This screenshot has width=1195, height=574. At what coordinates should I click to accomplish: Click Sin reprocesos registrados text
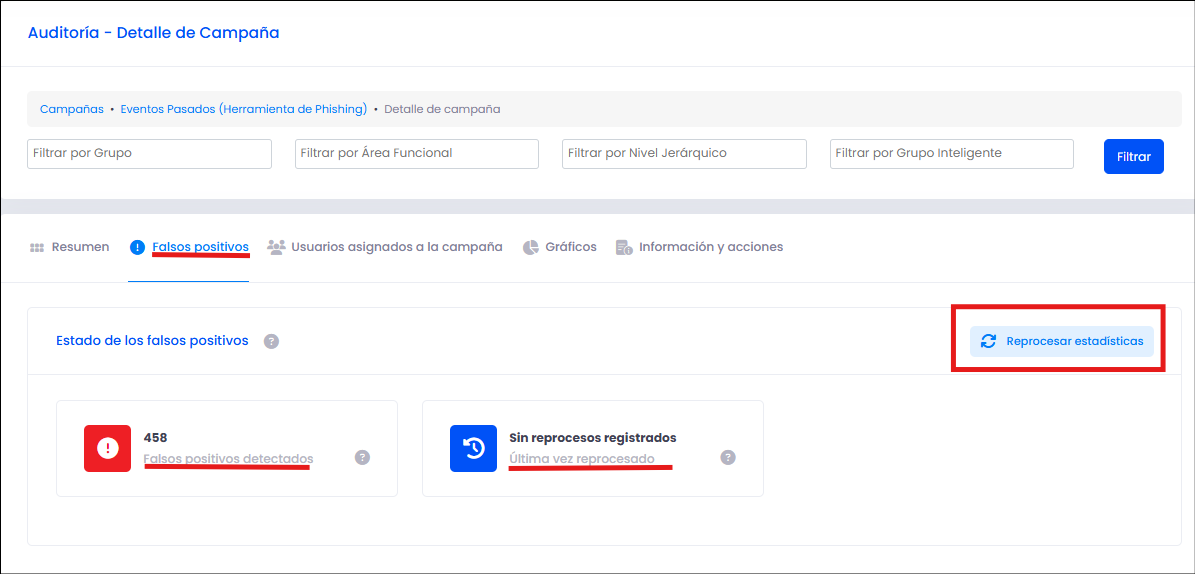pyautogui.click(x=593, y=438)
